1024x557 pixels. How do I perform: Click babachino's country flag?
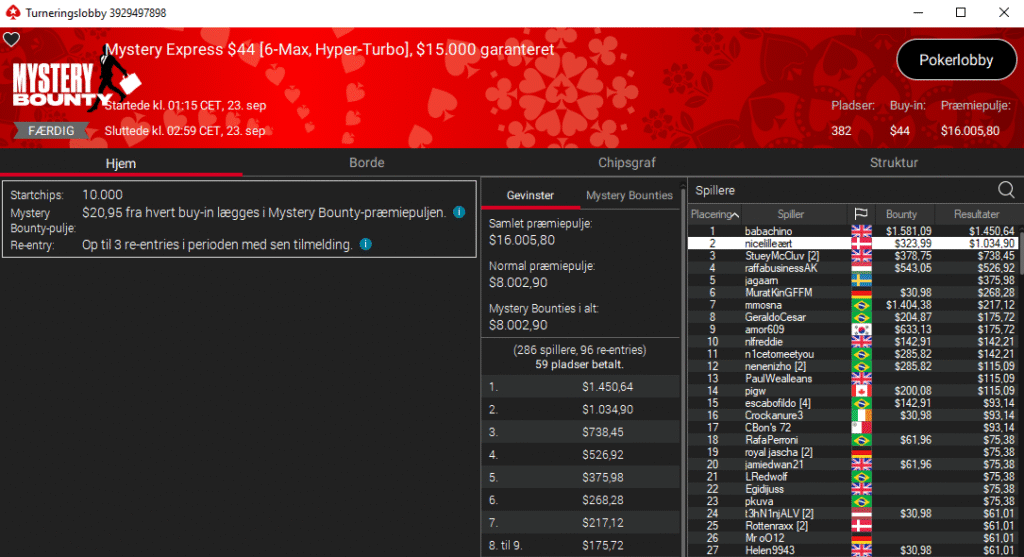(860, 231)
